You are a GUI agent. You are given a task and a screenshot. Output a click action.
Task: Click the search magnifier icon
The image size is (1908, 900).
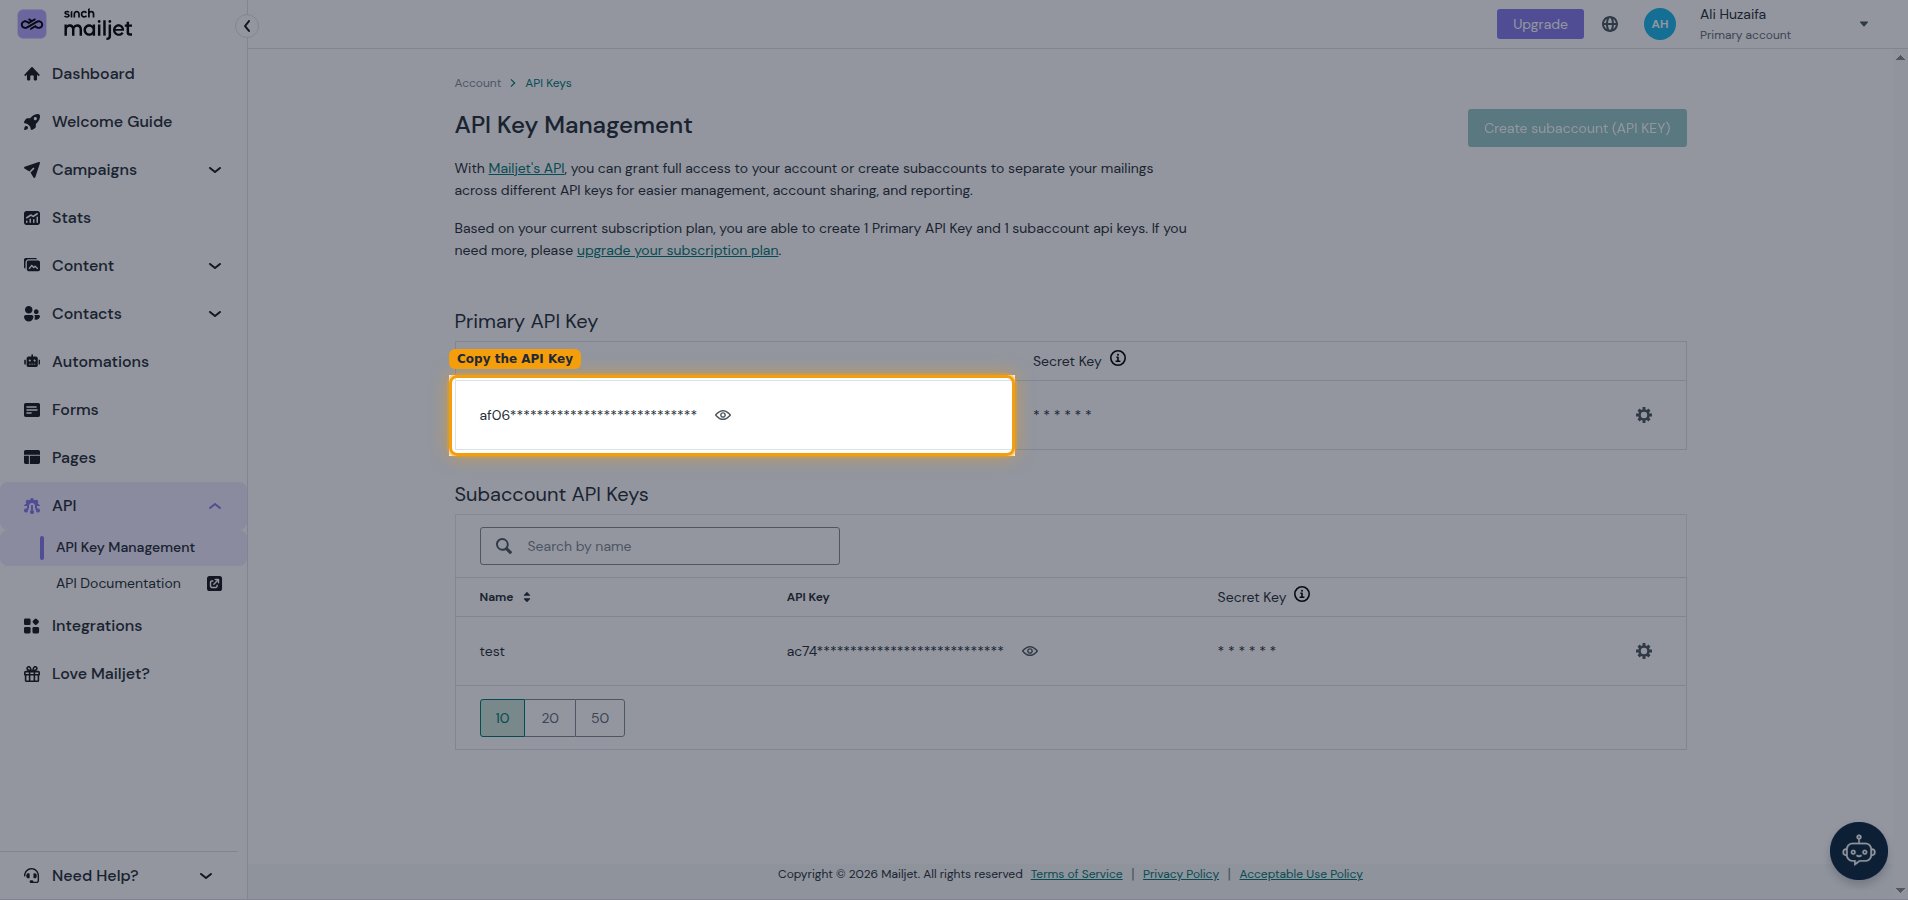click(x=504, y=546)
